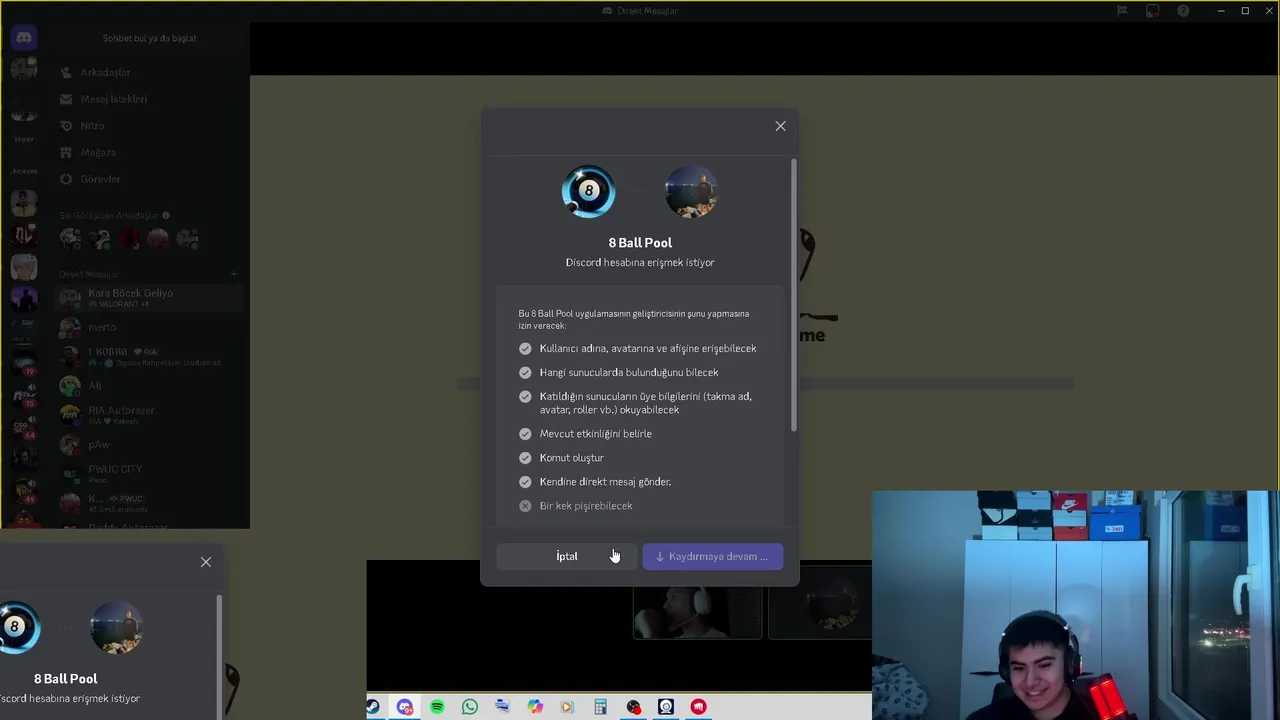This screenshot has width=1280, height=720.
Task: Click the info icon beside Sık Görüşülen Arkadaşlar
Action: pyautogui.click(x=166, y=215)
